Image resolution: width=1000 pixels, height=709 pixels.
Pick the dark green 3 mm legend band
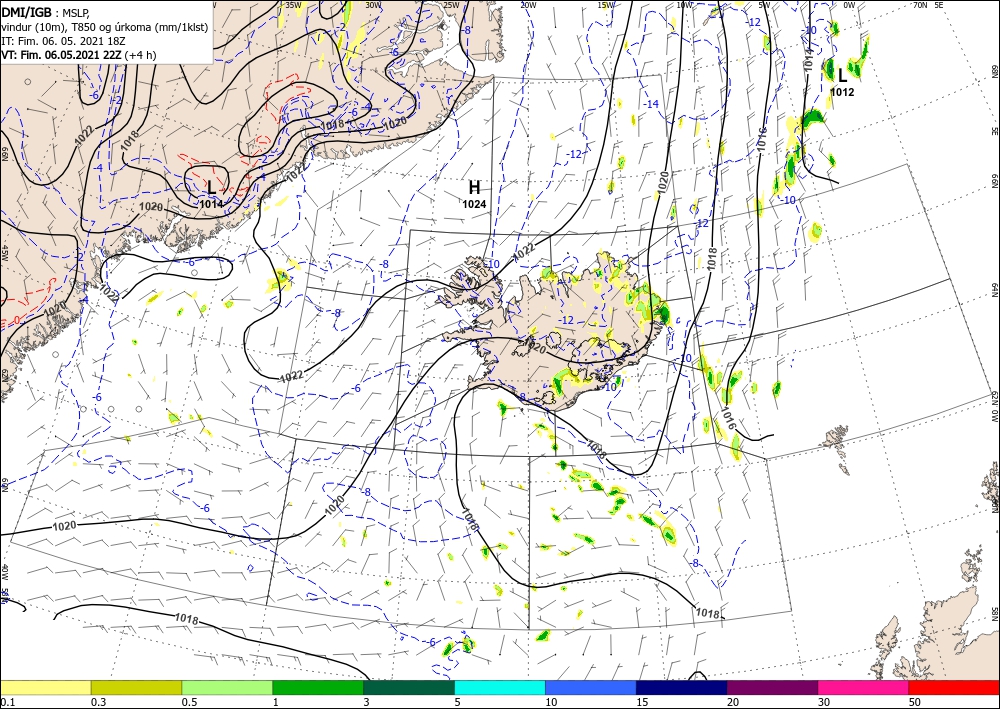(409, 688)
